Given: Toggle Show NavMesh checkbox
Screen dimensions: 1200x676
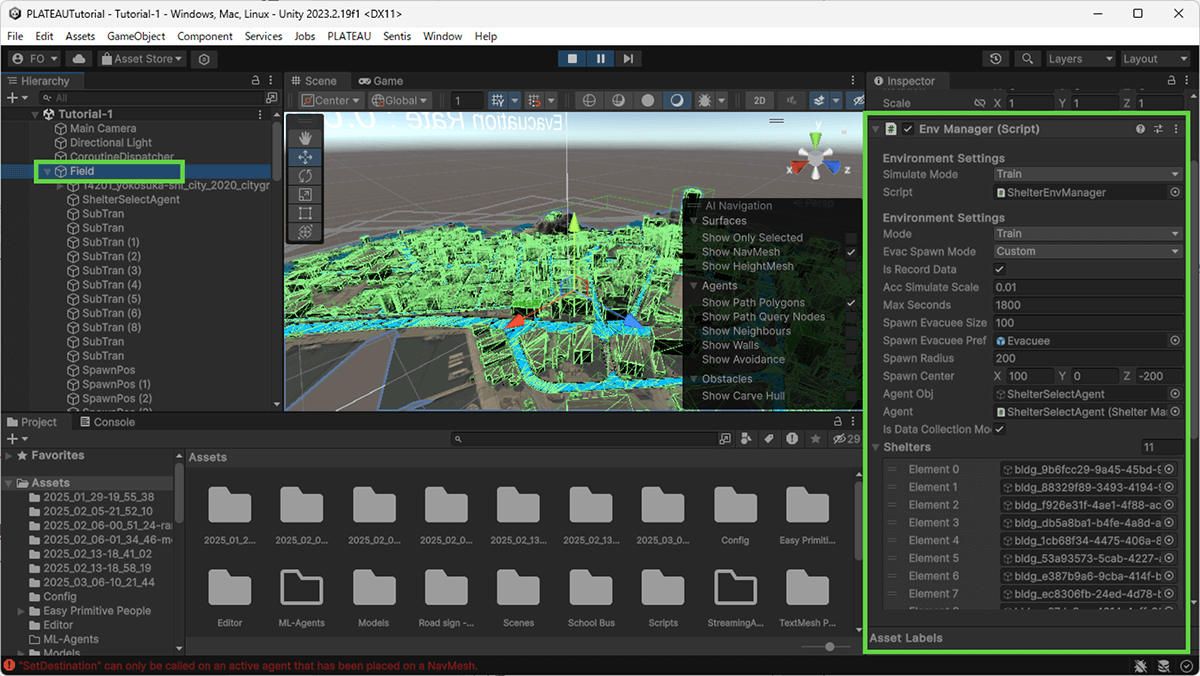Looking at the screenshot, I should 851,252.
